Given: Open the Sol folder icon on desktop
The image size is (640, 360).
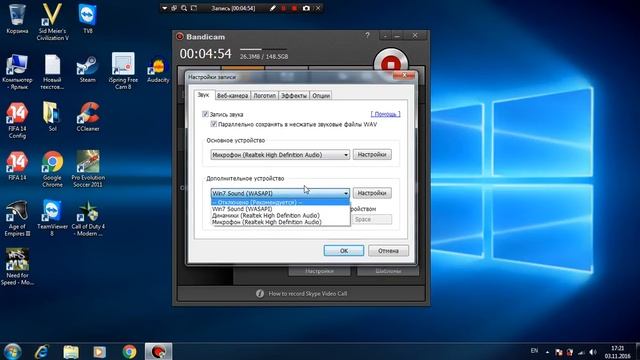Looking at the screenshot, I should [52, 117].
